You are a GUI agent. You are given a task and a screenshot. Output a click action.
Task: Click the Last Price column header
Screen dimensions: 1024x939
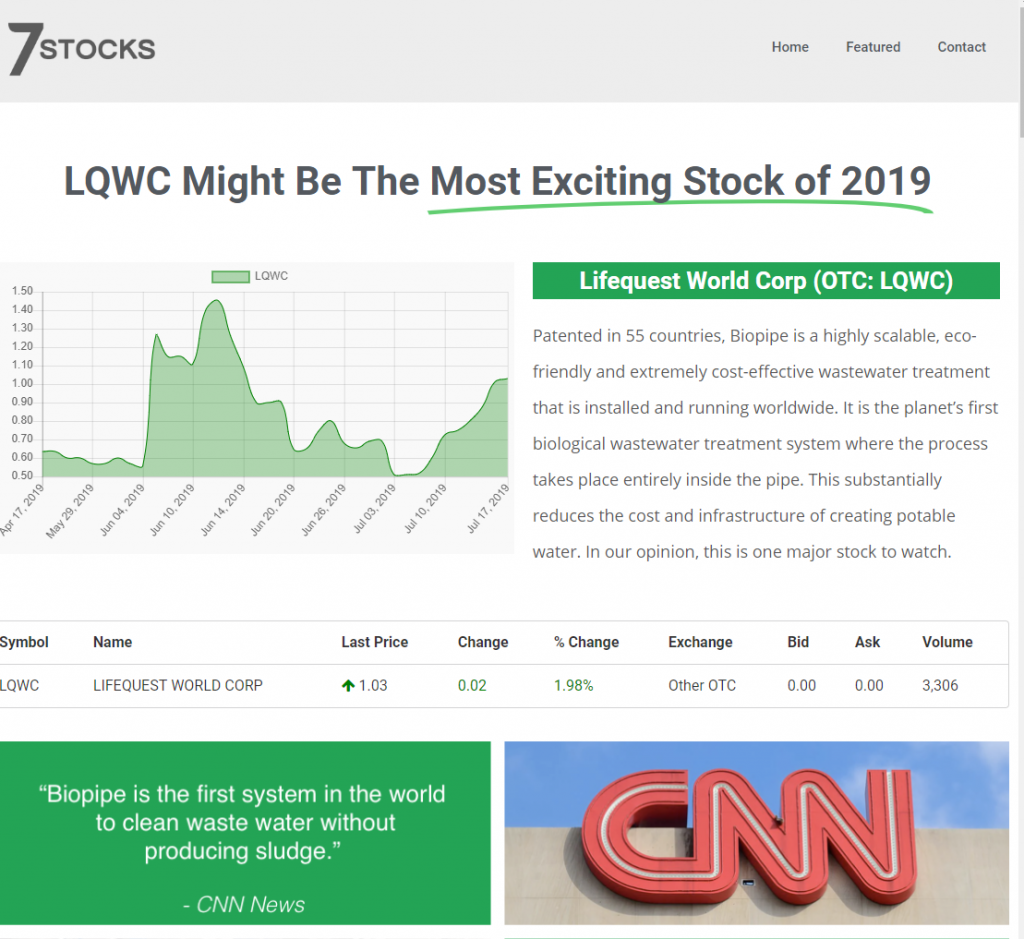click(374, 642)
